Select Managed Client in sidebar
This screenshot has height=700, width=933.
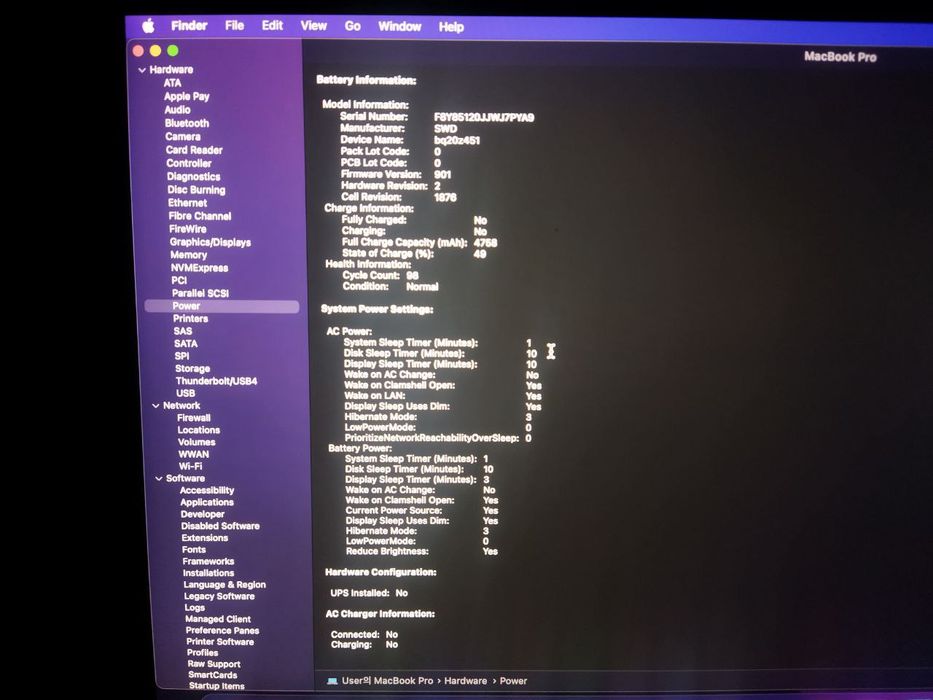point(218,619)
